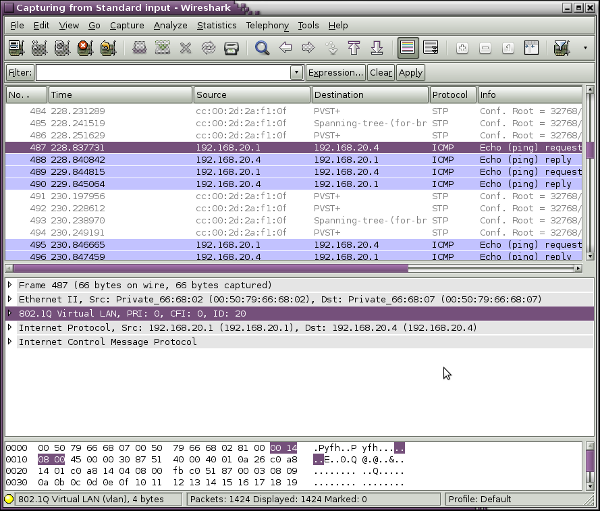
Task: Stop the running capture
Action: [85, 48]
